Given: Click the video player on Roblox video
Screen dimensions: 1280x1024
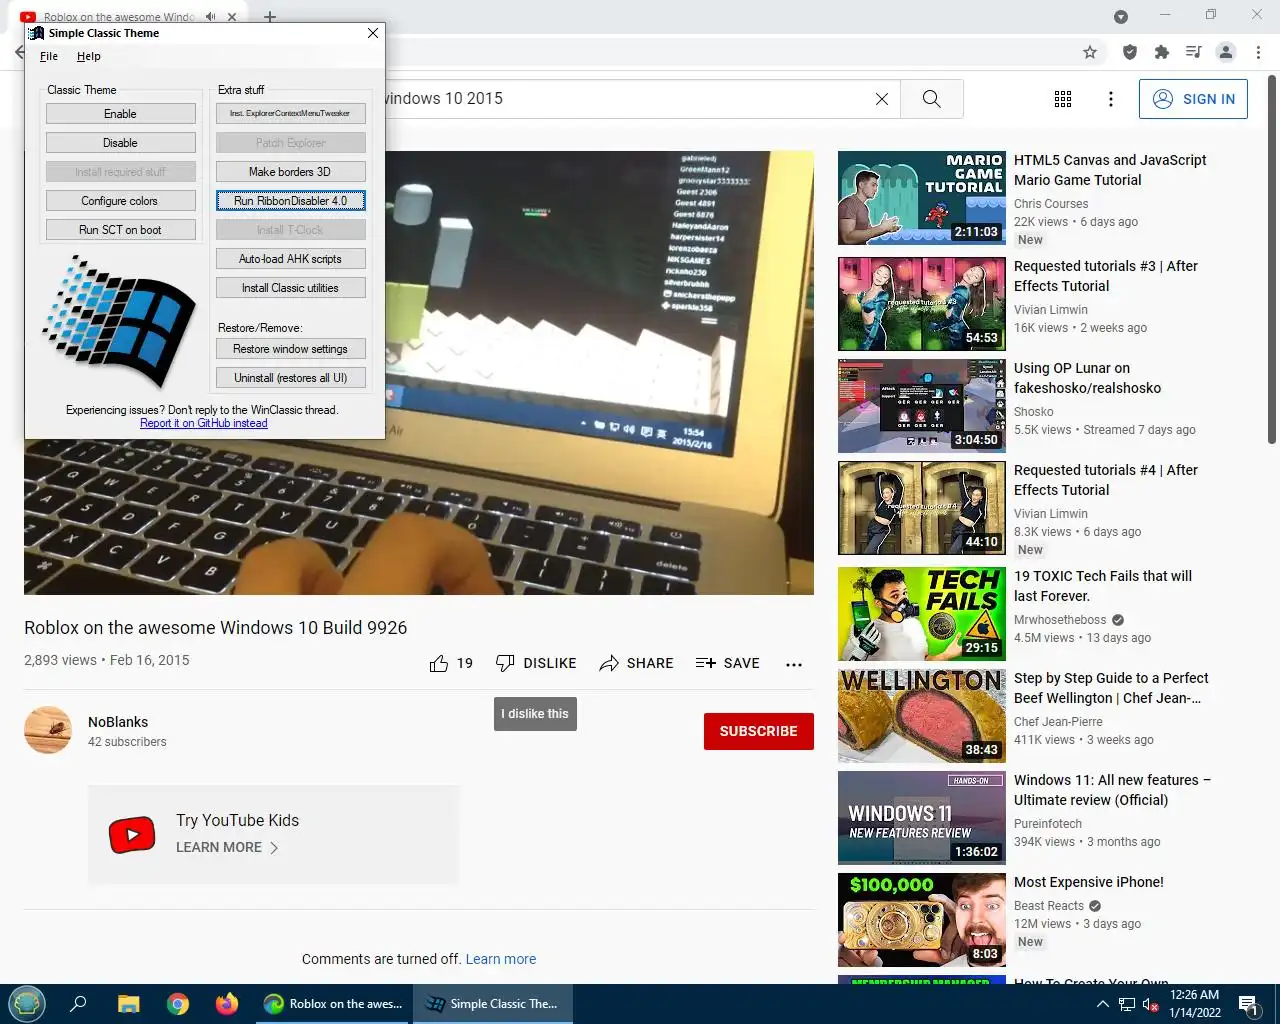Looking at the screenshot, I should click(600, 373).
